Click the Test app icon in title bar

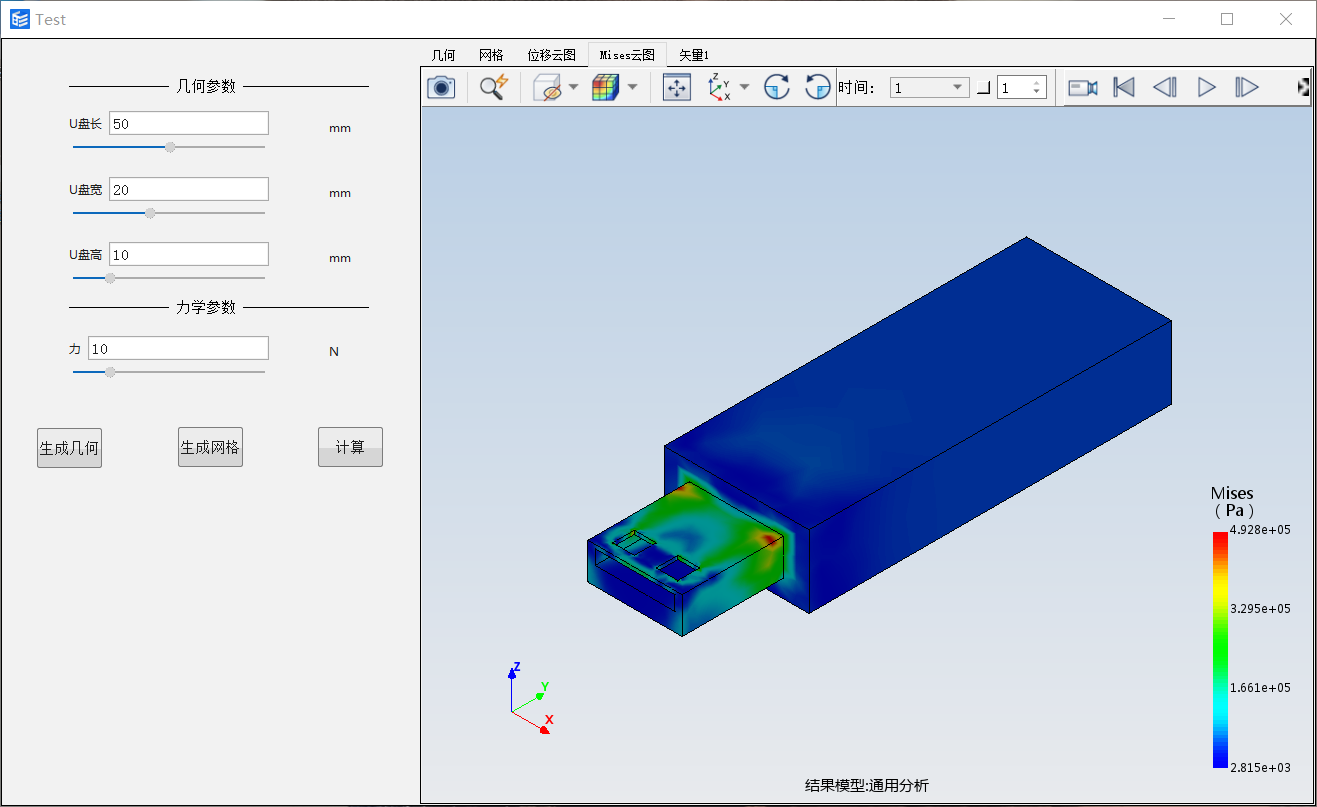(x=20, y=19)
